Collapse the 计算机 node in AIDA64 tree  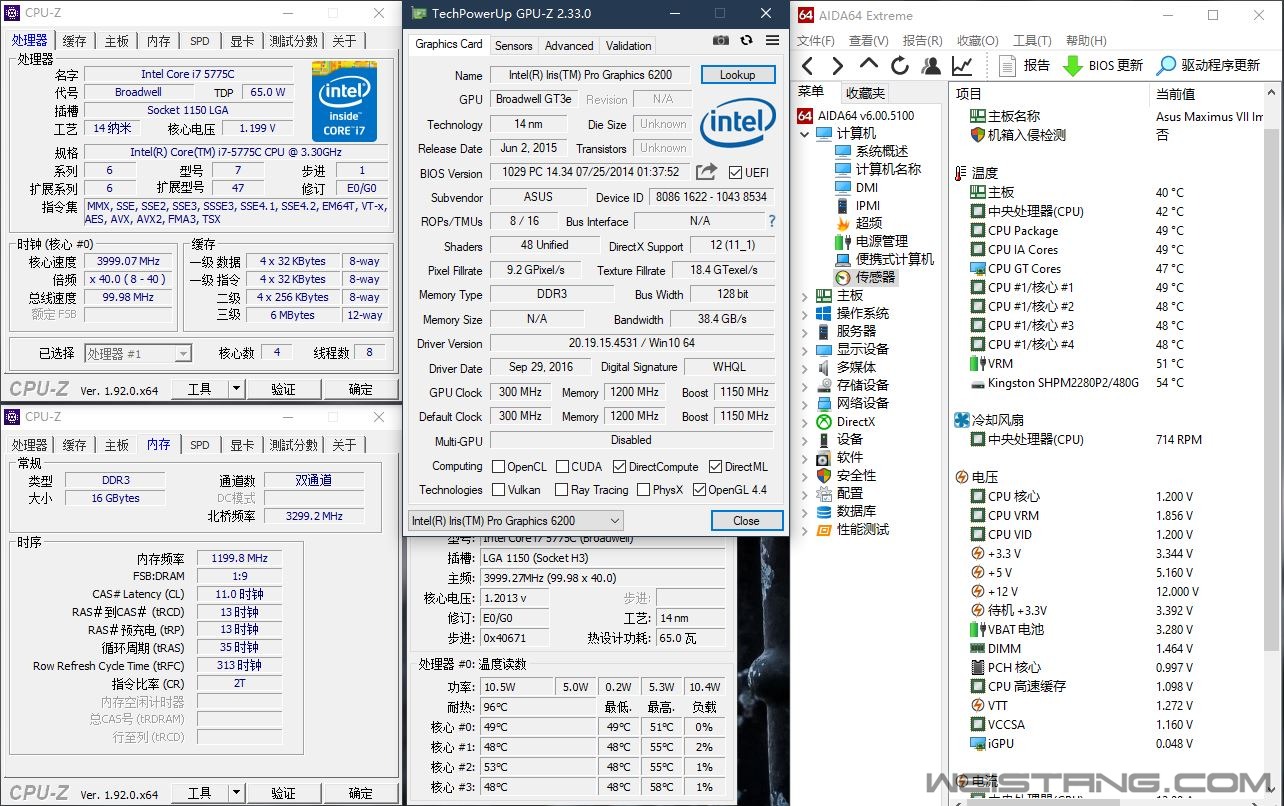[805, 133]
